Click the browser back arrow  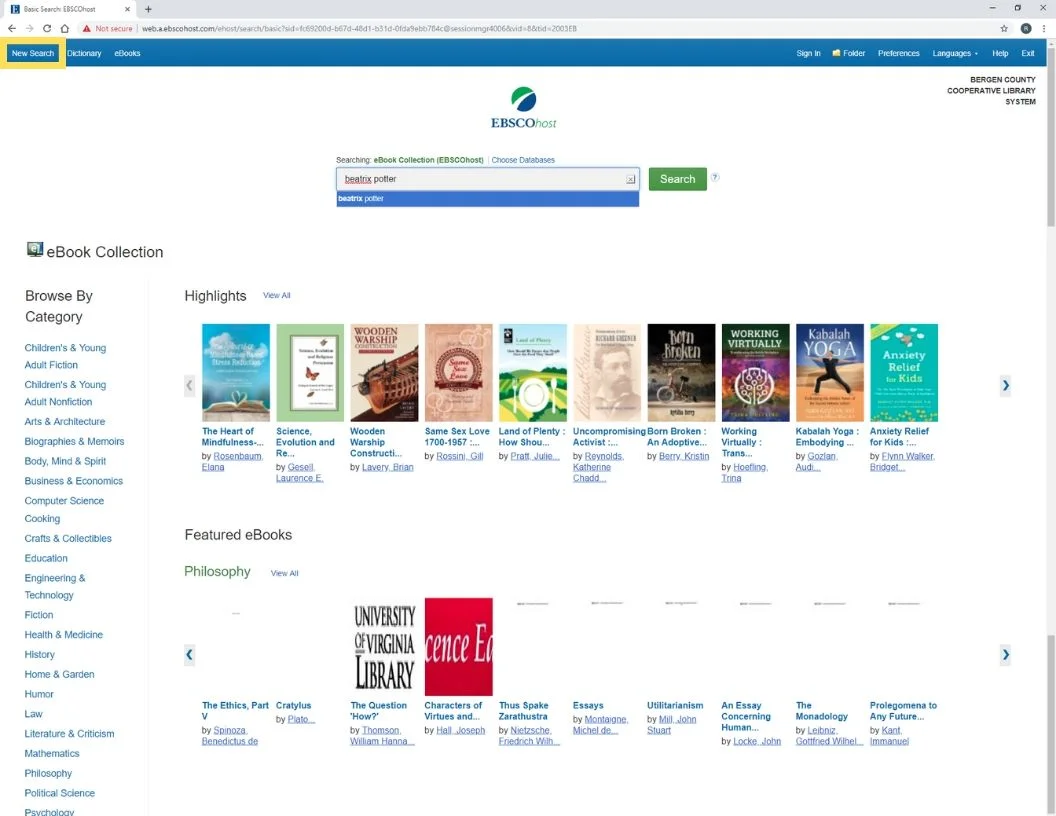coord(11,28)
